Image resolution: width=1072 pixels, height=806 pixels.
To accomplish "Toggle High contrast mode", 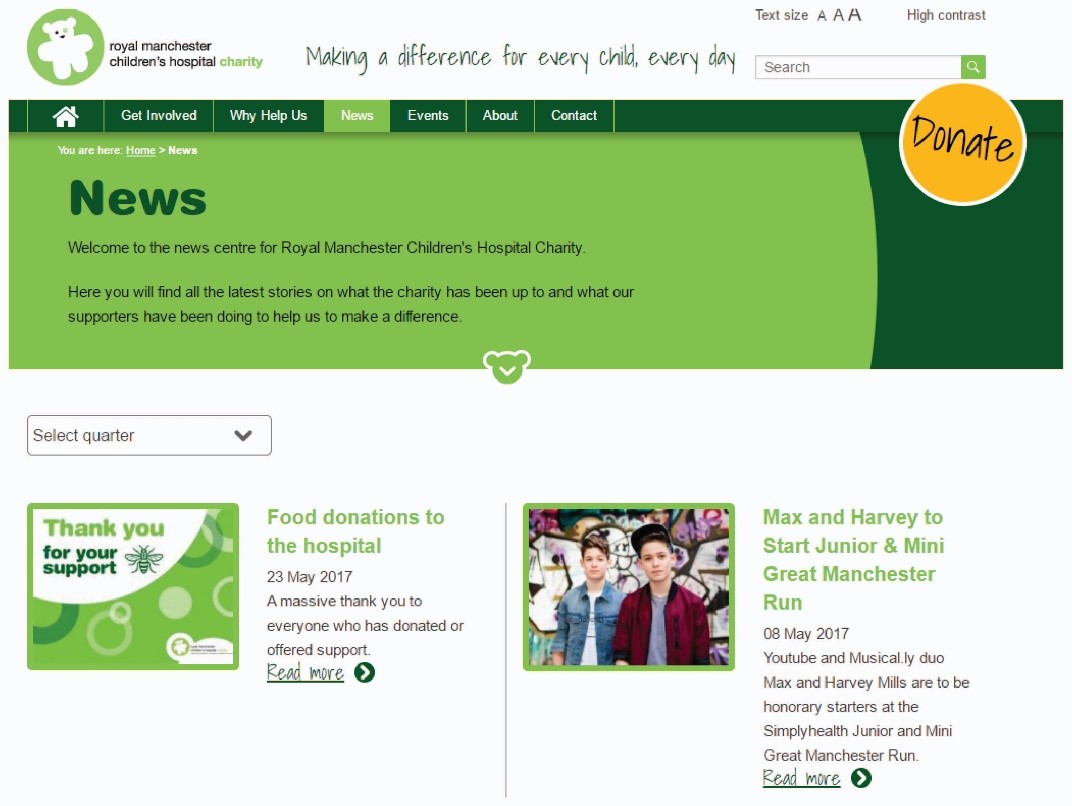I will point(946,15).
